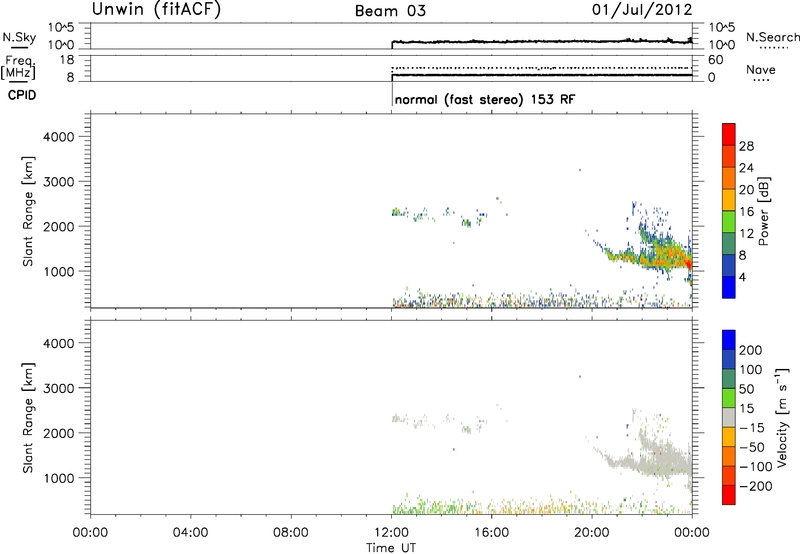Click the '4000' tick on power panel
This screenshot has height=554, width=800.
[59, 137]
